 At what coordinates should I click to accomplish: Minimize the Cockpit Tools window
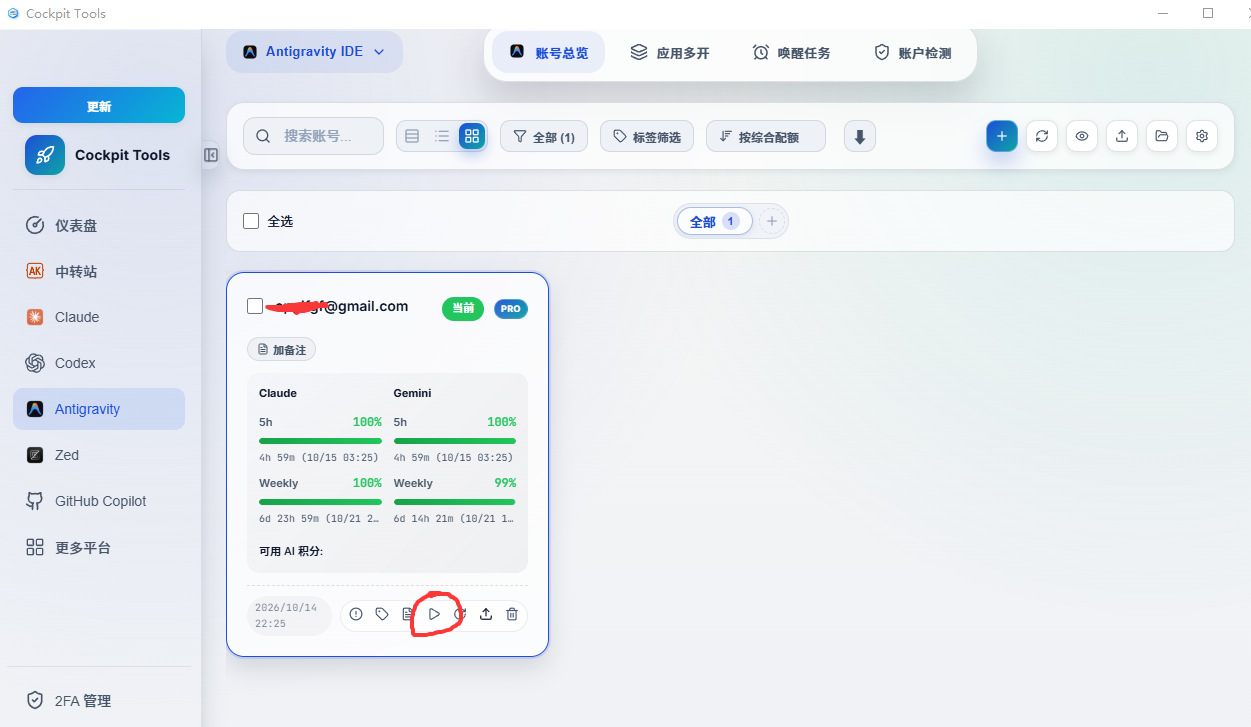tap(1164, 13)
